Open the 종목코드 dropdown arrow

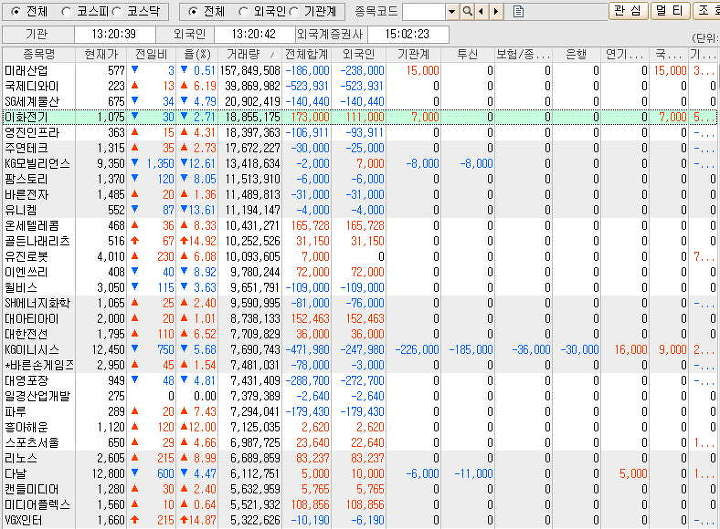[x=452, y=11]
